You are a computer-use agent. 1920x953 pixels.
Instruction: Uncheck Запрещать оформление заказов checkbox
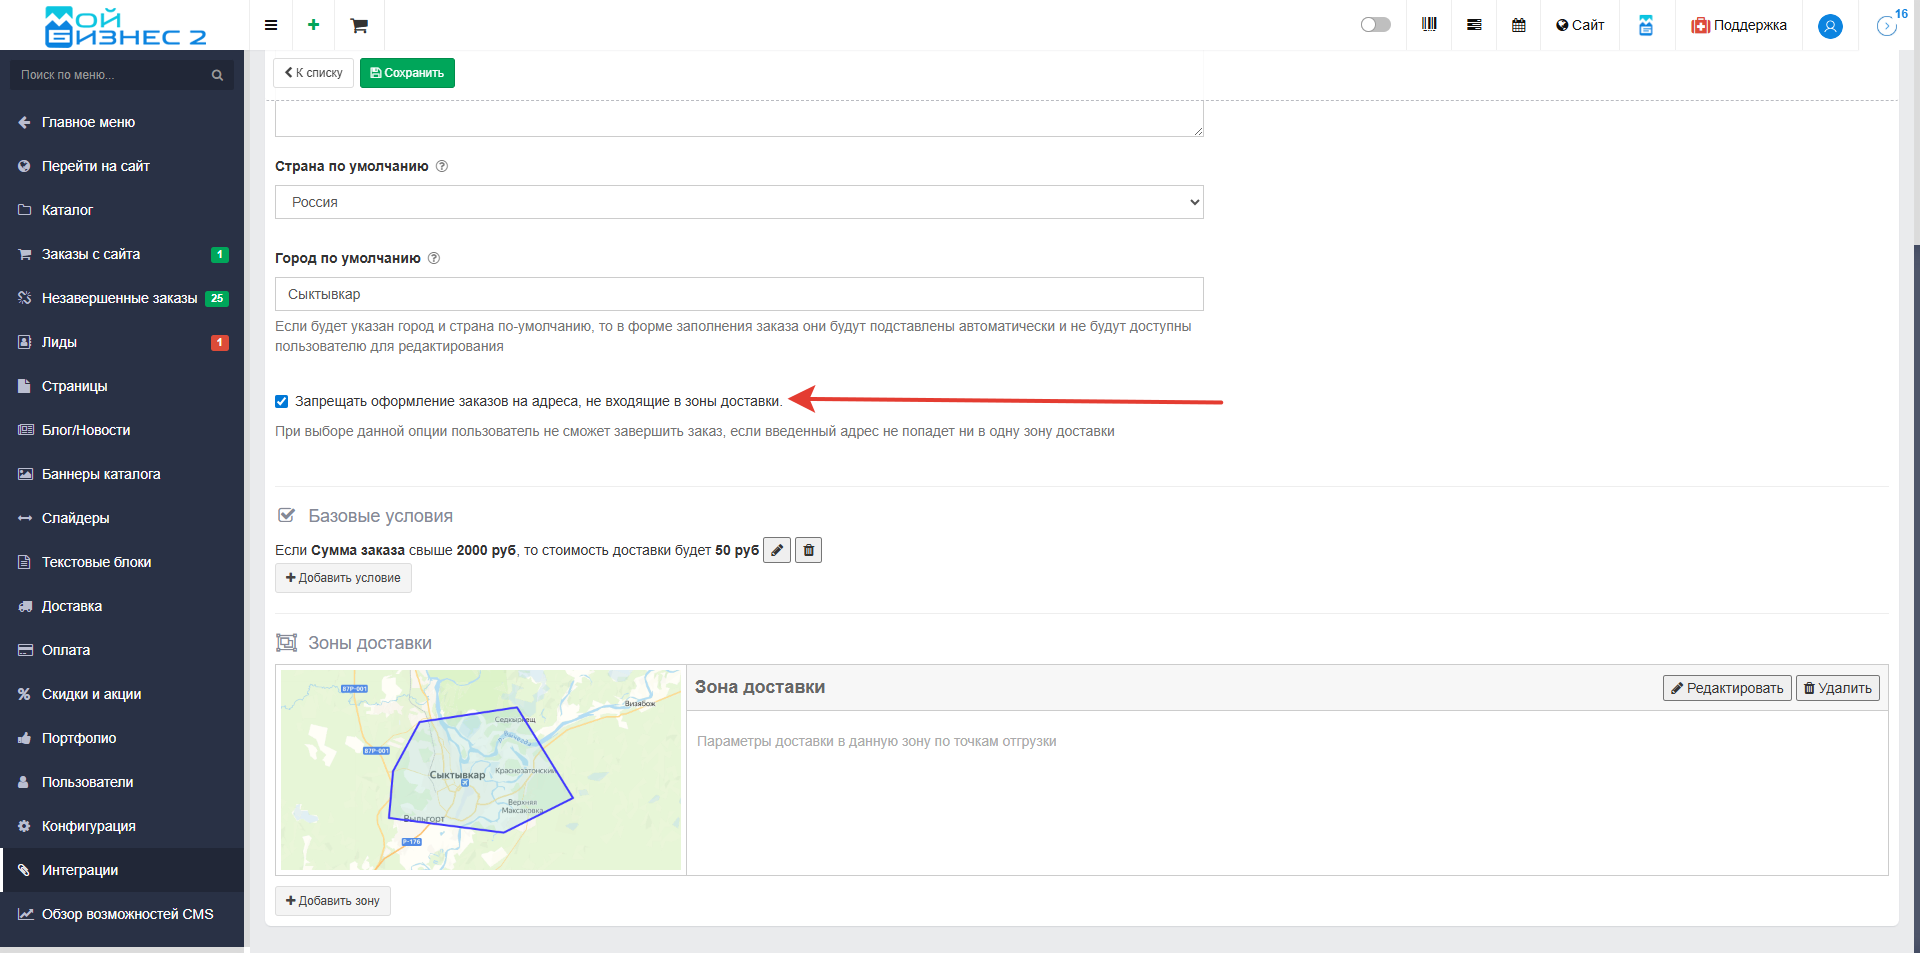point(282,401)
